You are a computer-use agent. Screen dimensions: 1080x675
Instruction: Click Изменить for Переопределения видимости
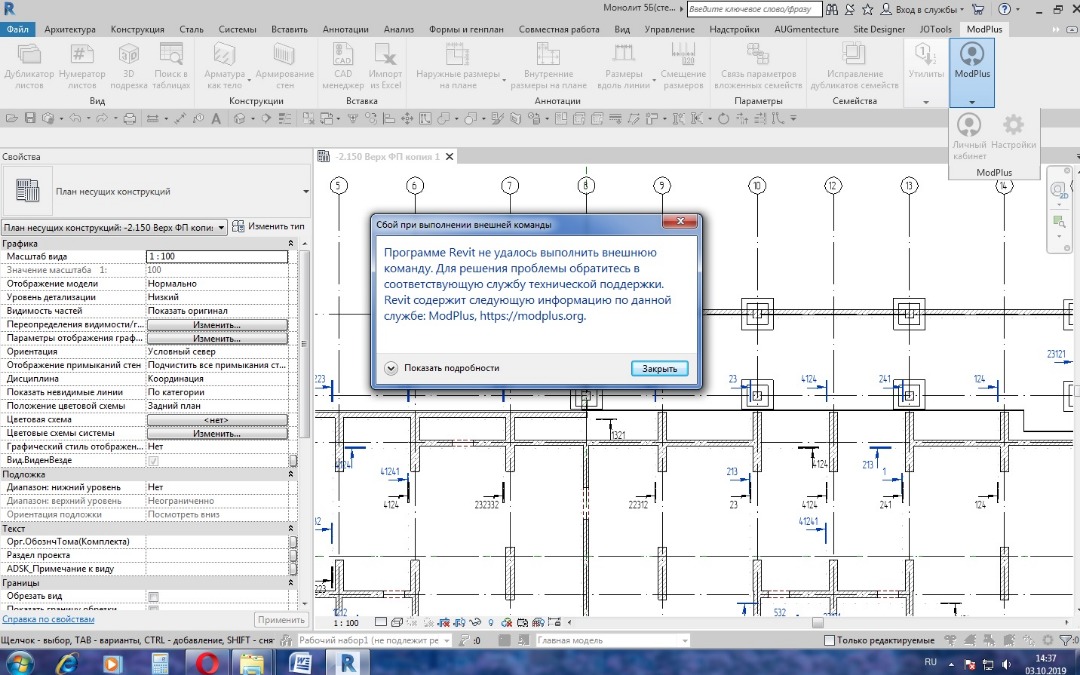pyautogui.click(x=217, y=324)
